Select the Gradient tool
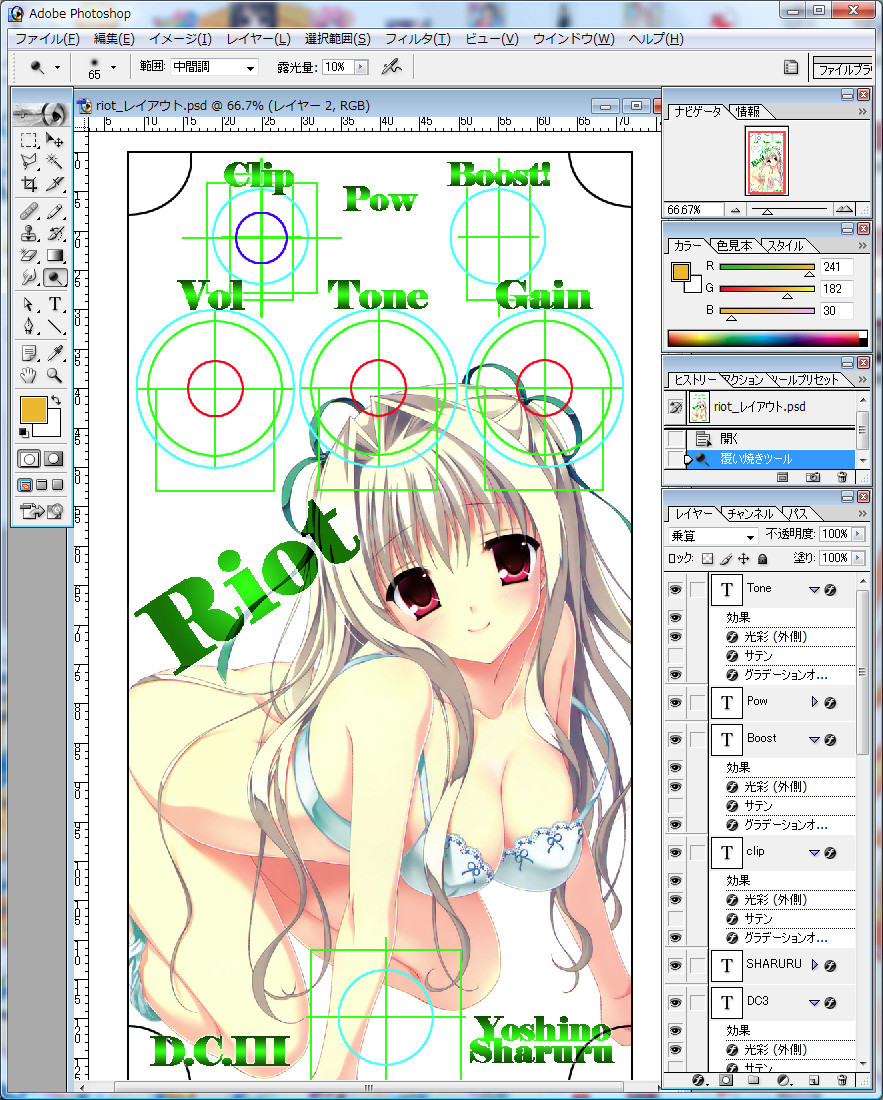This screenshot has width=883, height=1100. tap(55, 255)
